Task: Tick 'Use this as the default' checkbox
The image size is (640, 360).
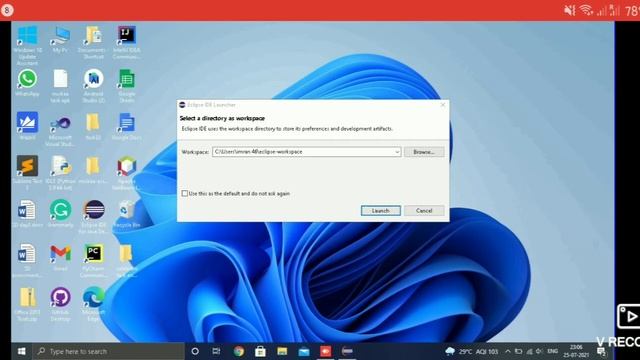Action: pyautogui.click(x=184, y=193)
